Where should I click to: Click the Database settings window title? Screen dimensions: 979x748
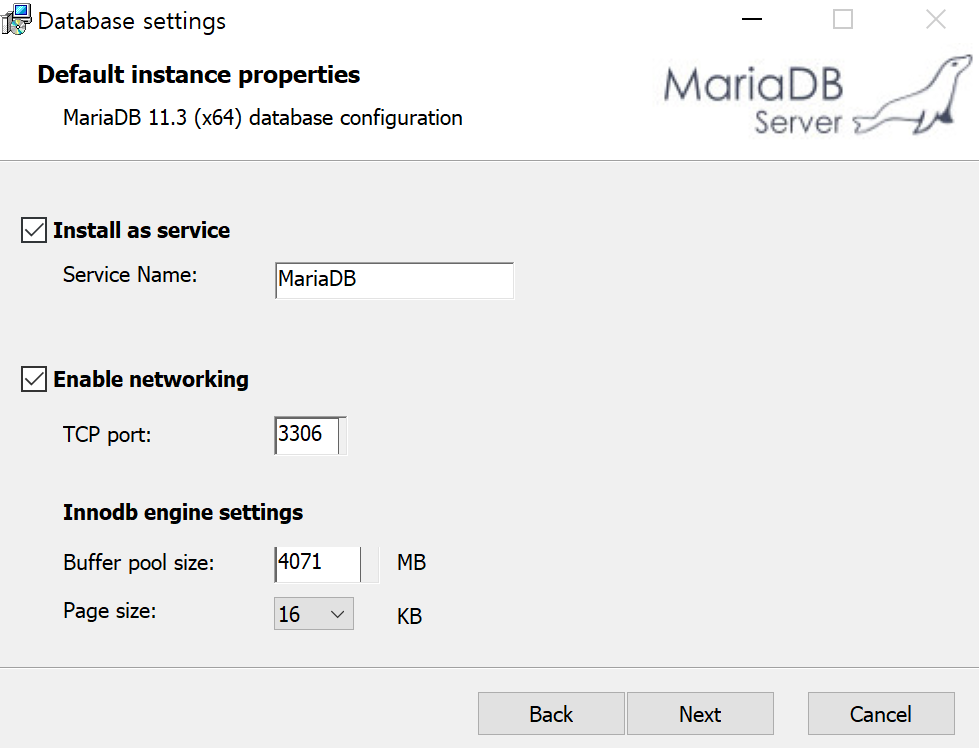131,21
